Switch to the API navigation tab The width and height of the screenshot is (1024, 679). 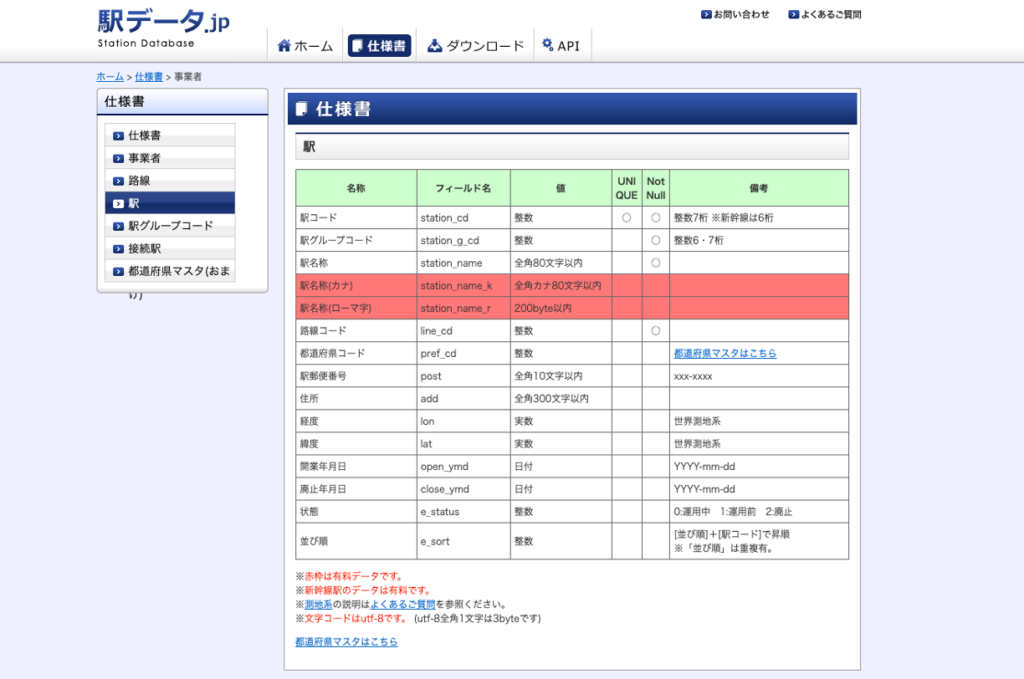561,46
